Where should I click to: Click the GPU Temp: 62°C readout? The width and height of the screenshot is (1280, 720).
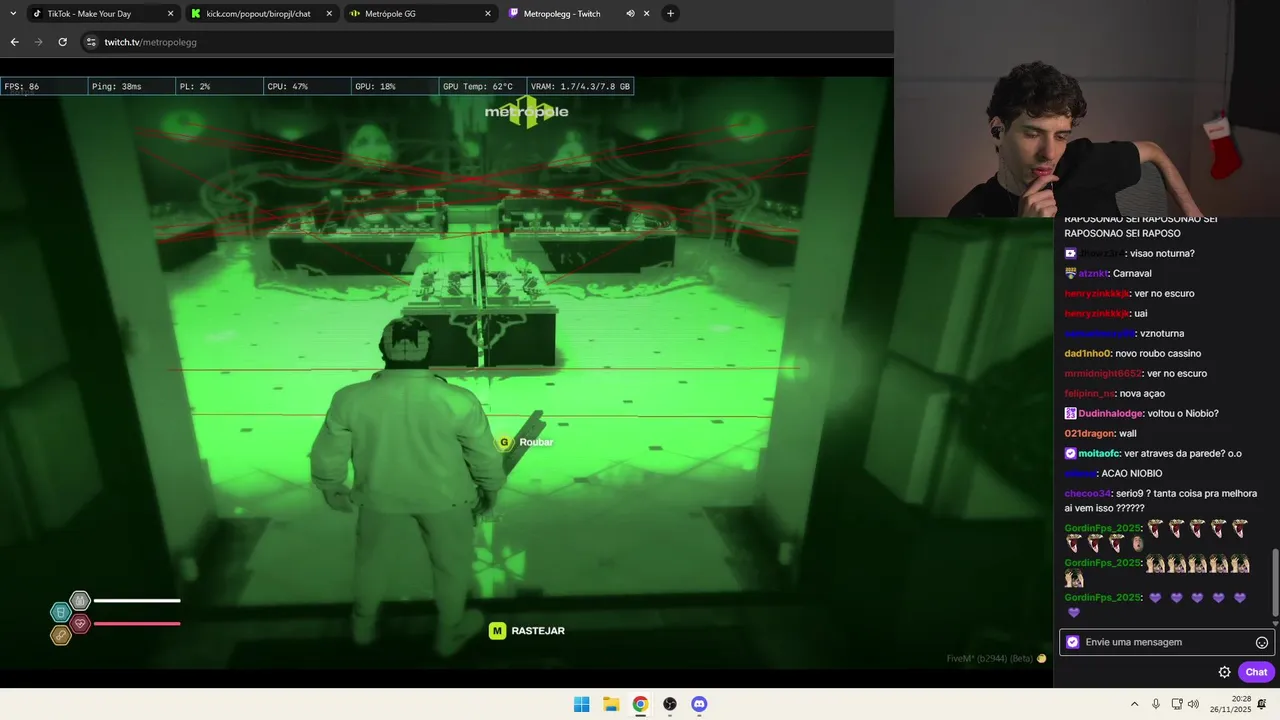click(x=483, y=87)
